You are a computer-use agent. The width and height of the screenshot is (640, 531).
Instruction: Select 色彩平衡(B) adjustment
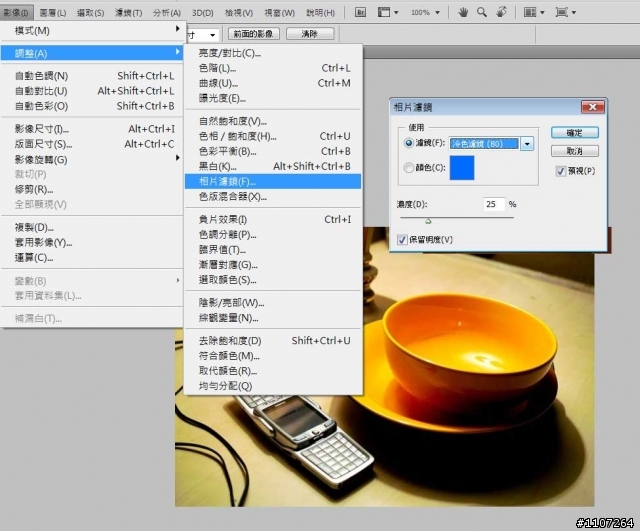(273, 151)
